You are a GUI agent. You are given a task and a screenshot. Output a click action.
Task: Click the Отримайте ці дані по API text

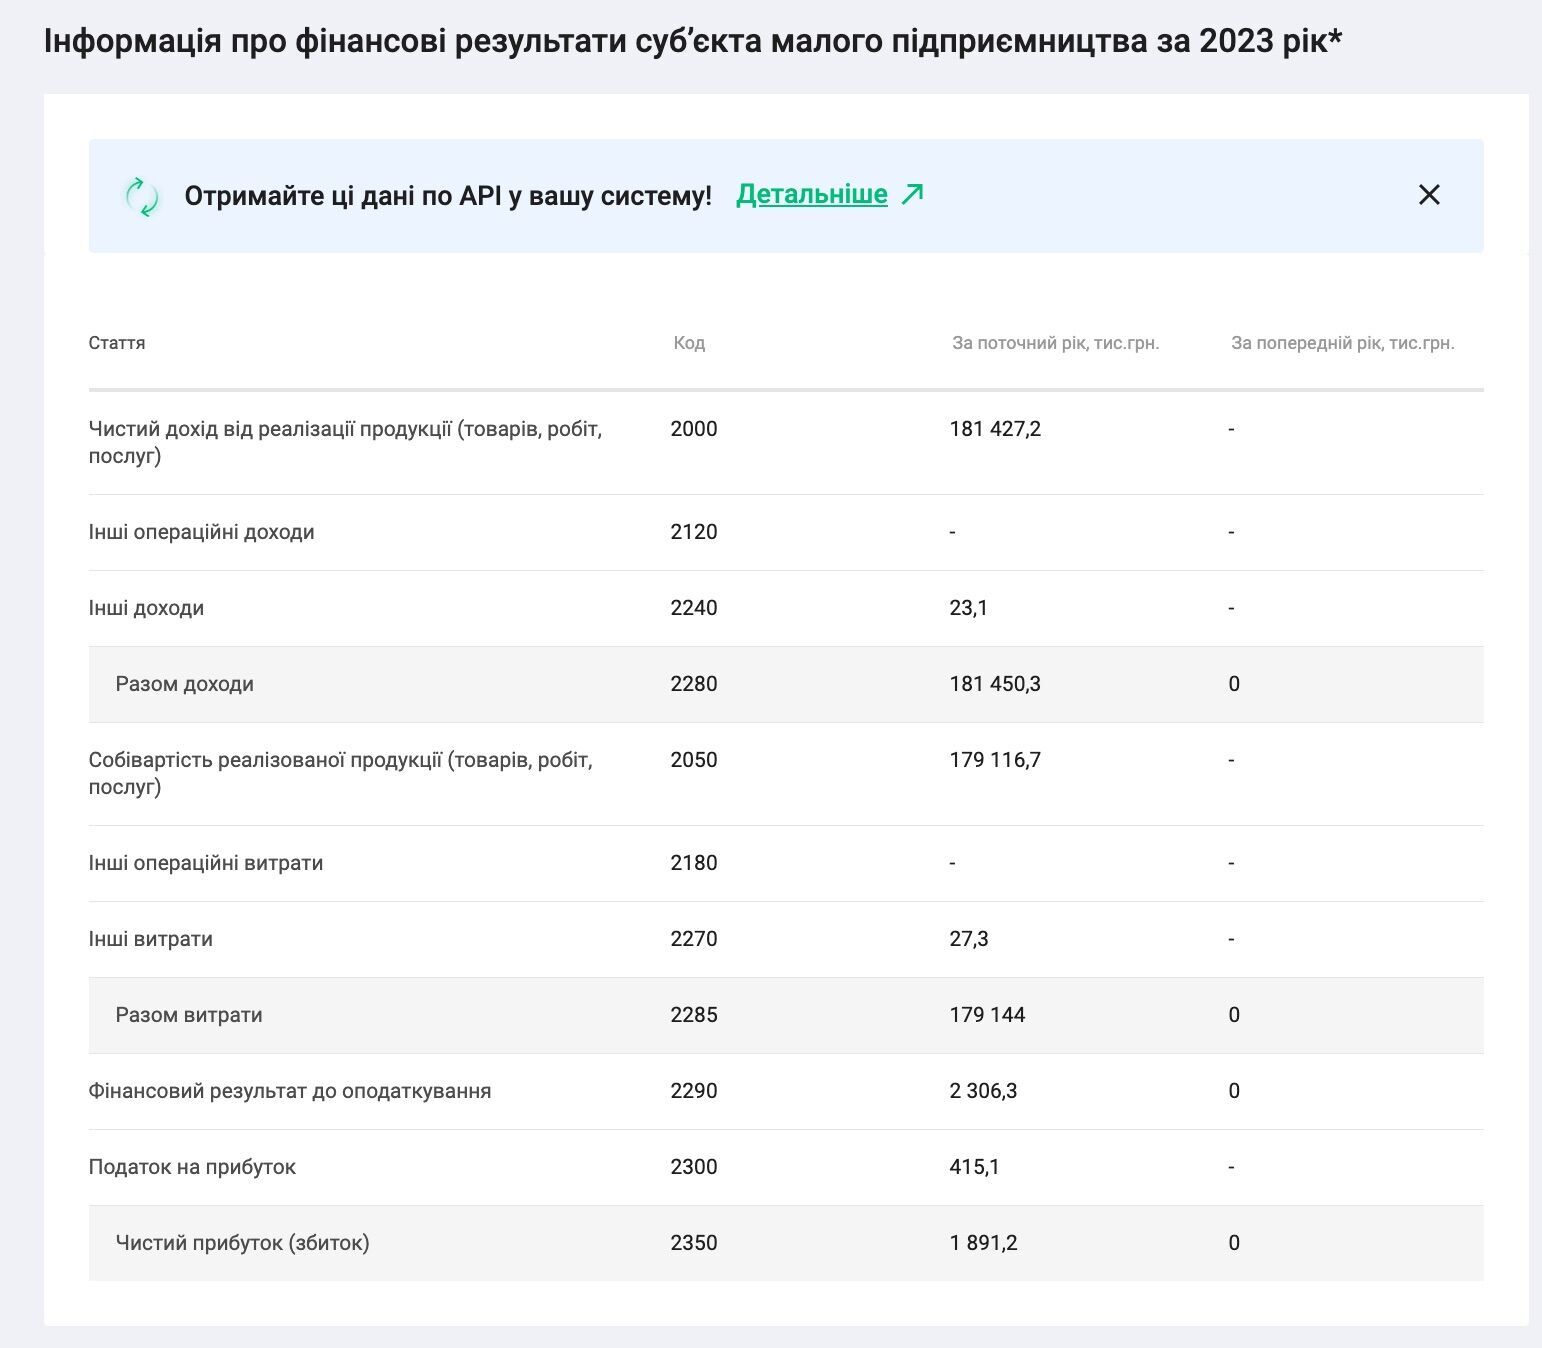pyautogui.click(x=448, y=196)
